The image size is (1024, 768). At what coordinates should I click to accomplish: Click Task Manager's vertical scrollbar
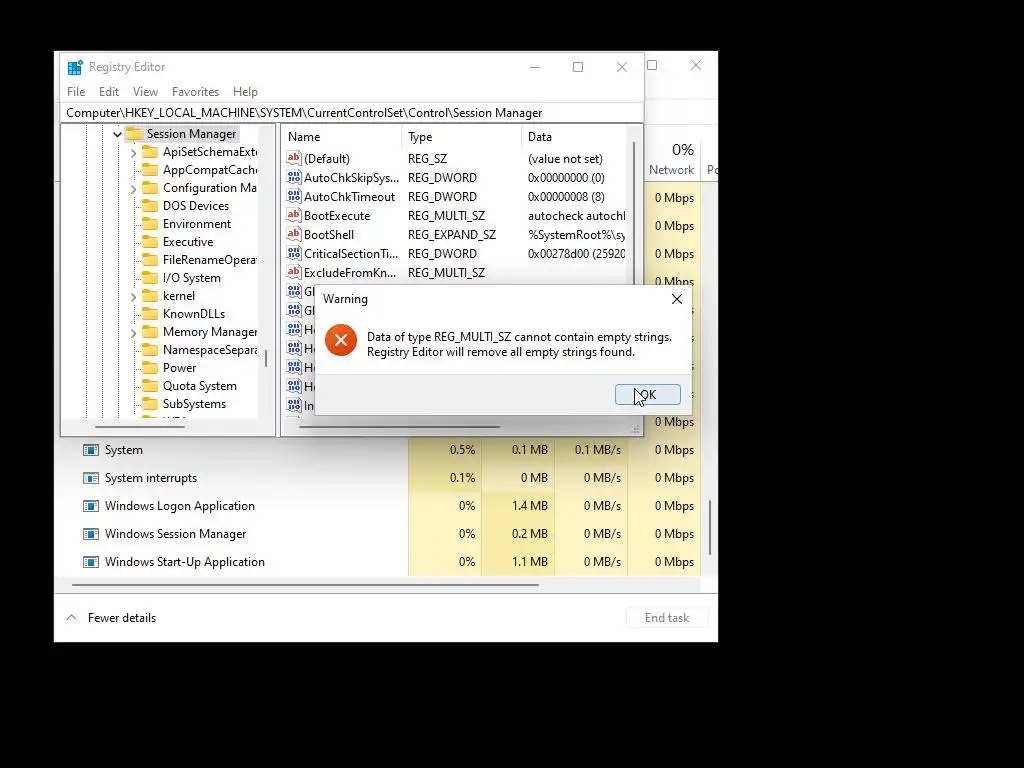pyautogui.click(x=710, y=527)
